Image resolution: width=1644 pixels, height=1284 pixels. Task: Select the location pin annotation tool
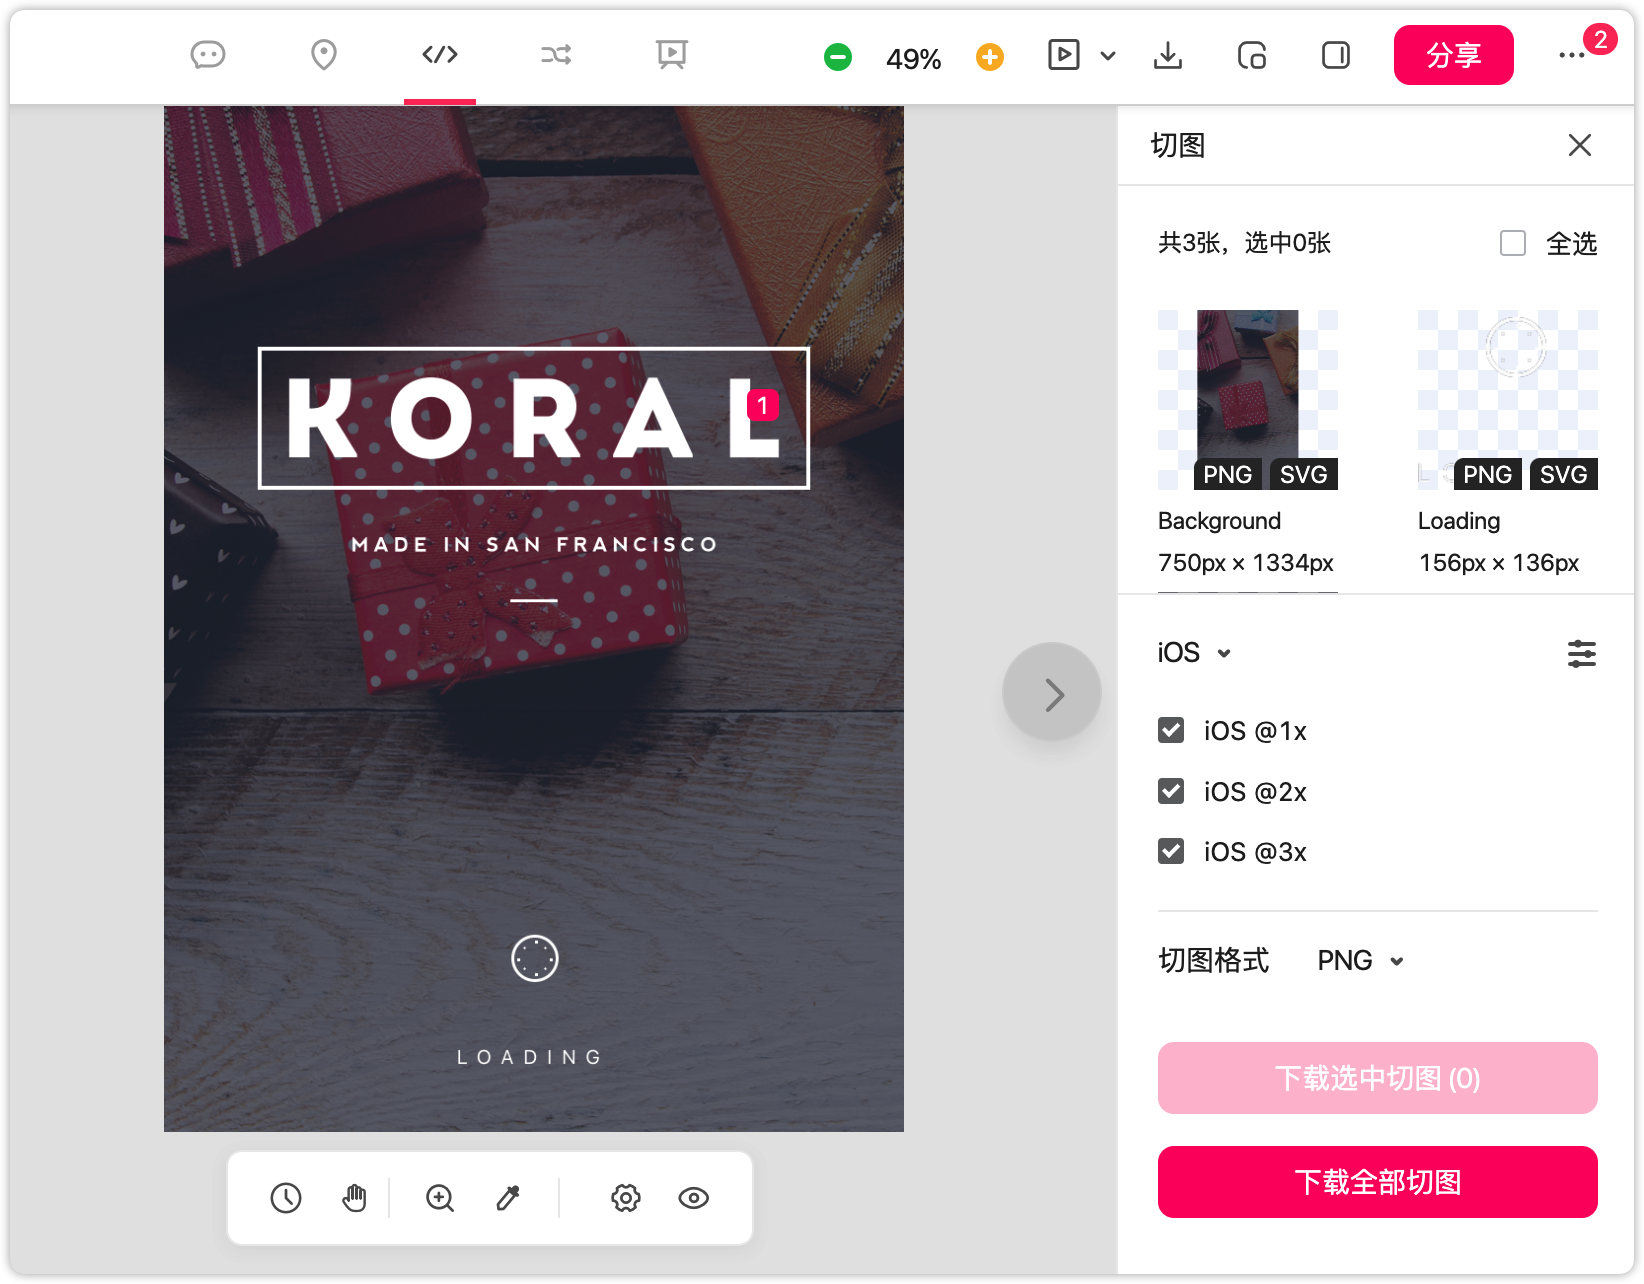click(323, 55)
